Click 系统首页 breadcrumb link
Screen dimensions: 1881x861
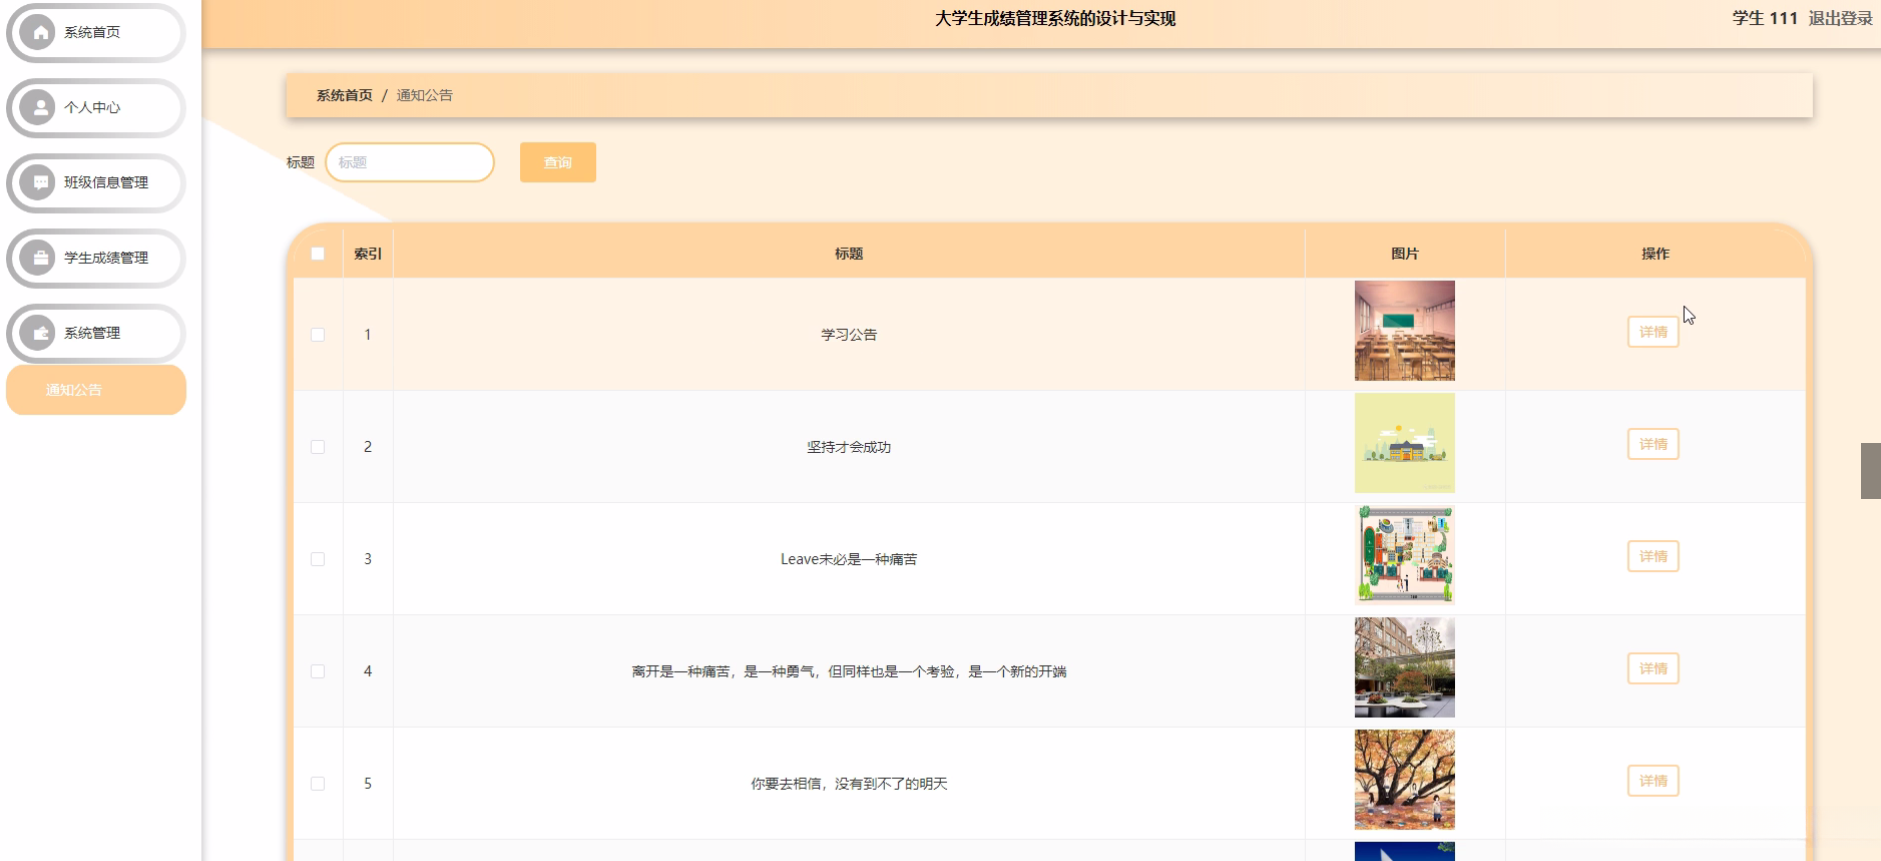pos(344,95)
